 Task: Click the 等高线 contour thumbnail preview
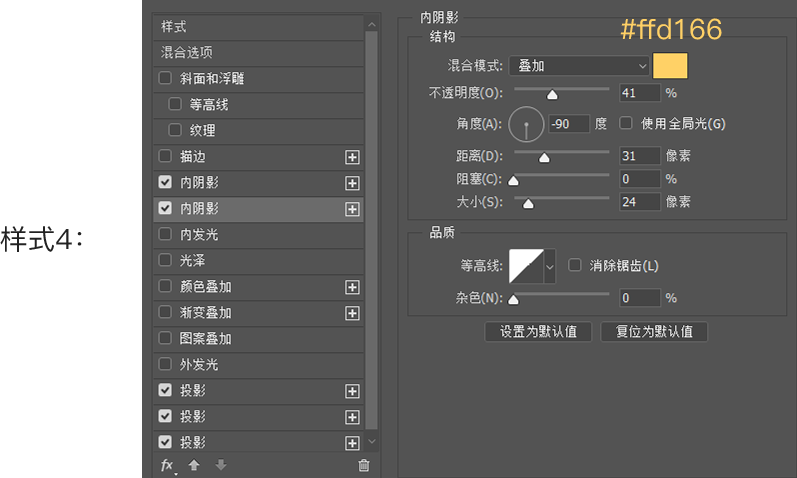pos(527,266)
